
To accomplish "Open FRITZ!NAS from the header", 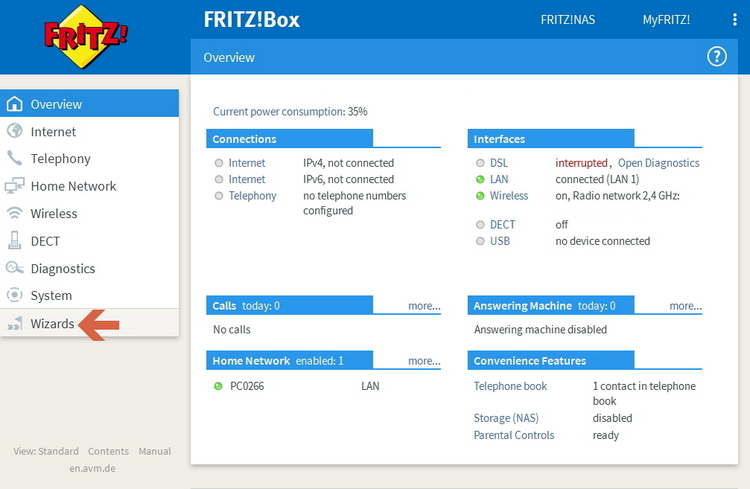I will point(567,20).
